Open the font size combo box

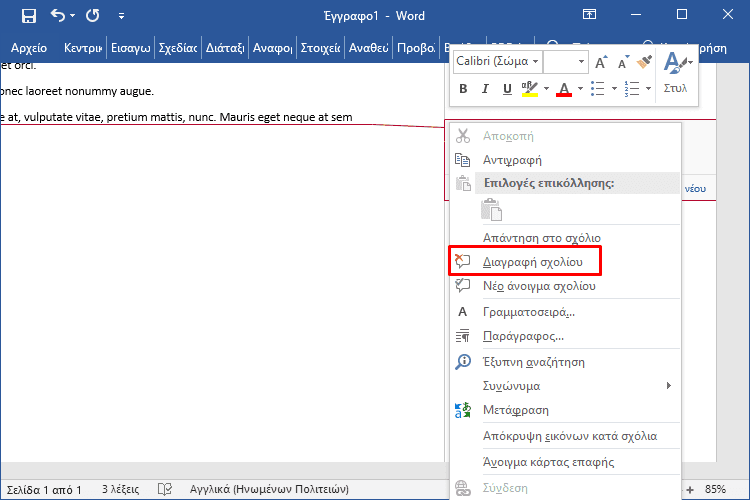(x=565, y=62)
